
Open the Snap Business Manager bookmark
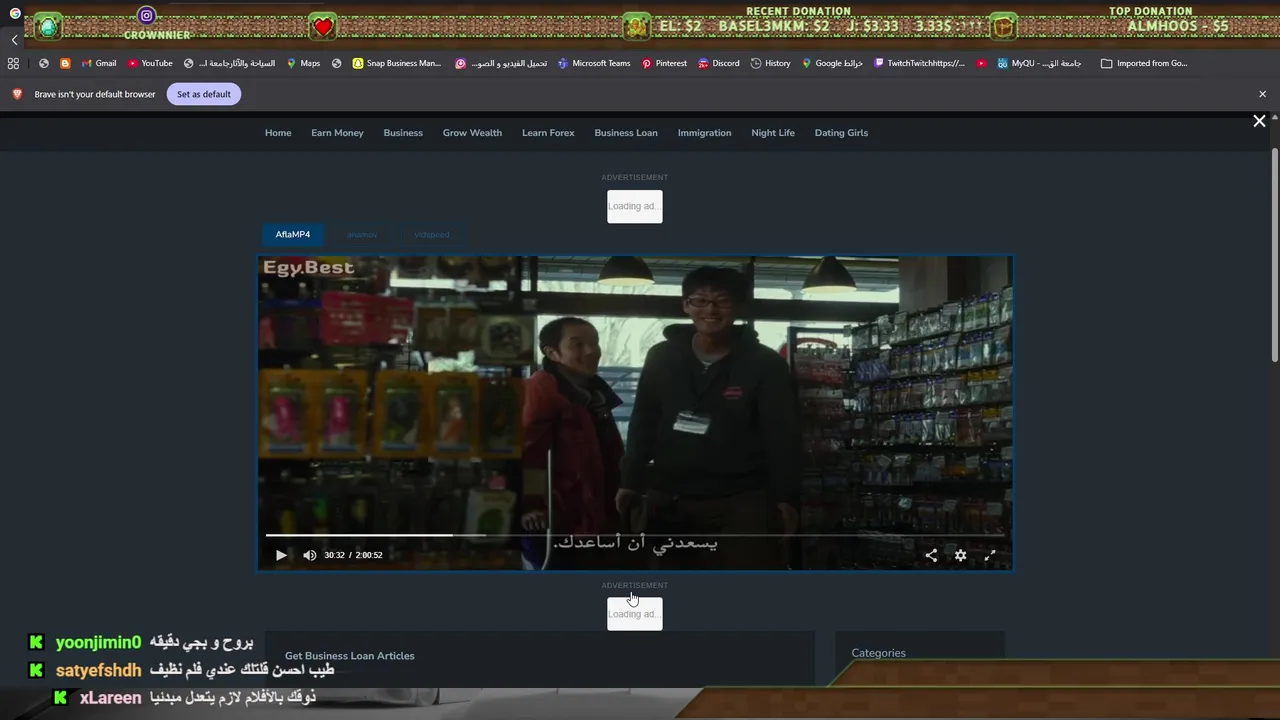point(397,63)
